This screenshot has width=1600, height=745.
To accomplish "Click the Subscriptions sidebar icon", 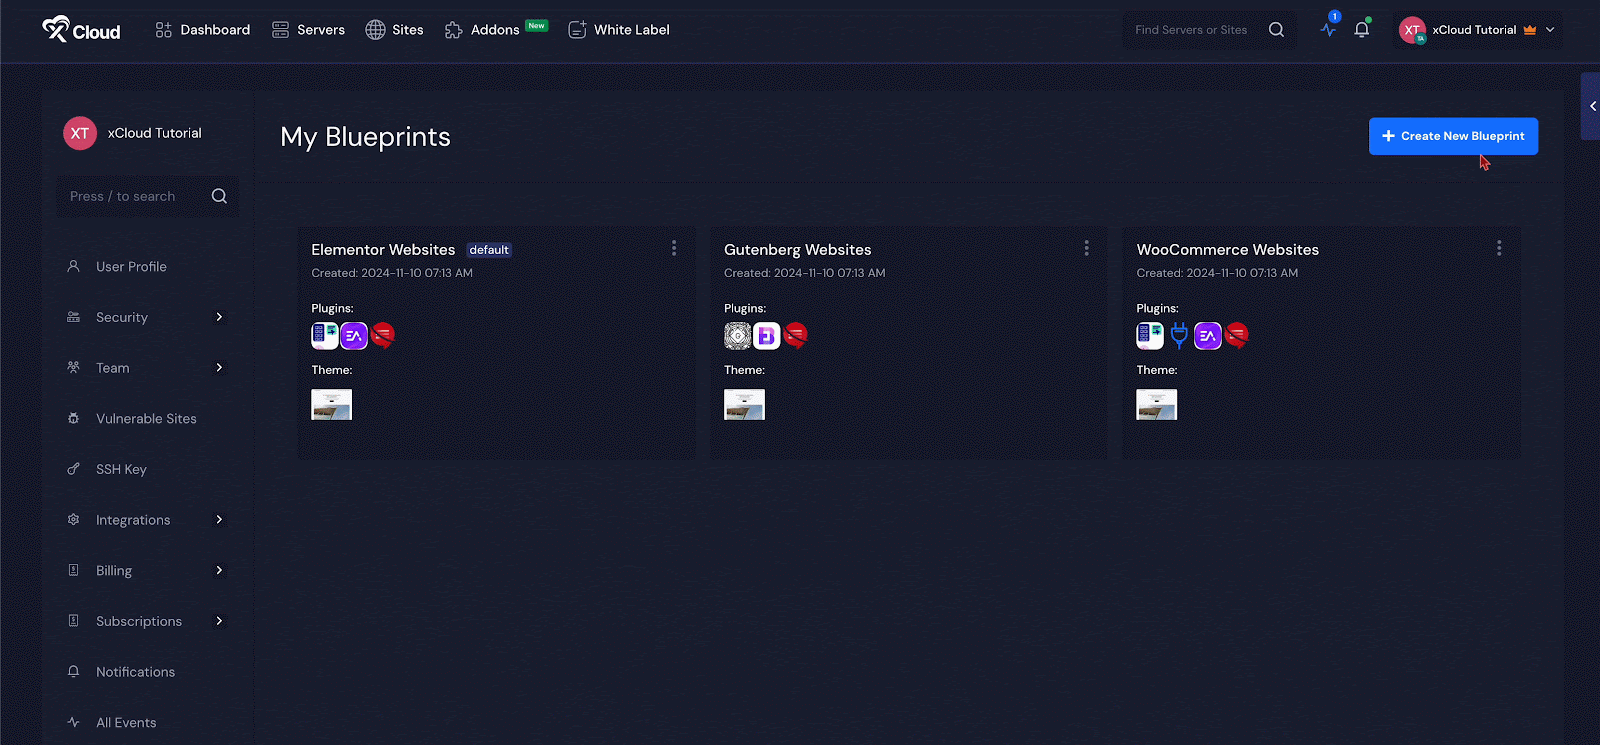I will coord(73,621).
